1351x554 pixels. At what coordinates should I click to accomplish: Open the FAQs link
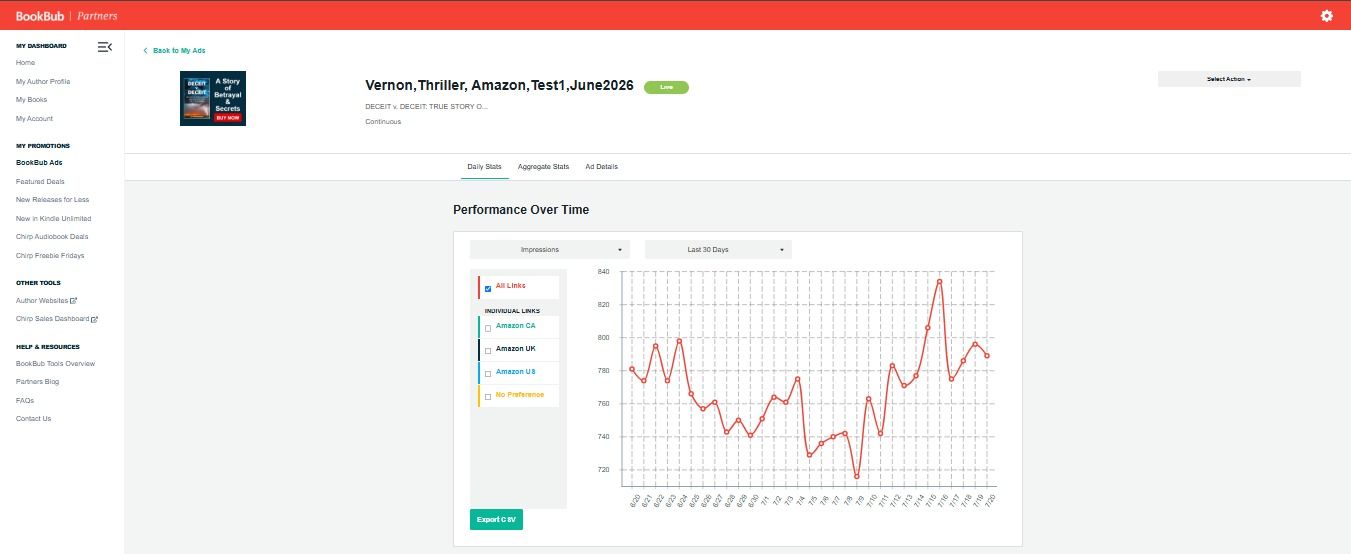point(25,400)
